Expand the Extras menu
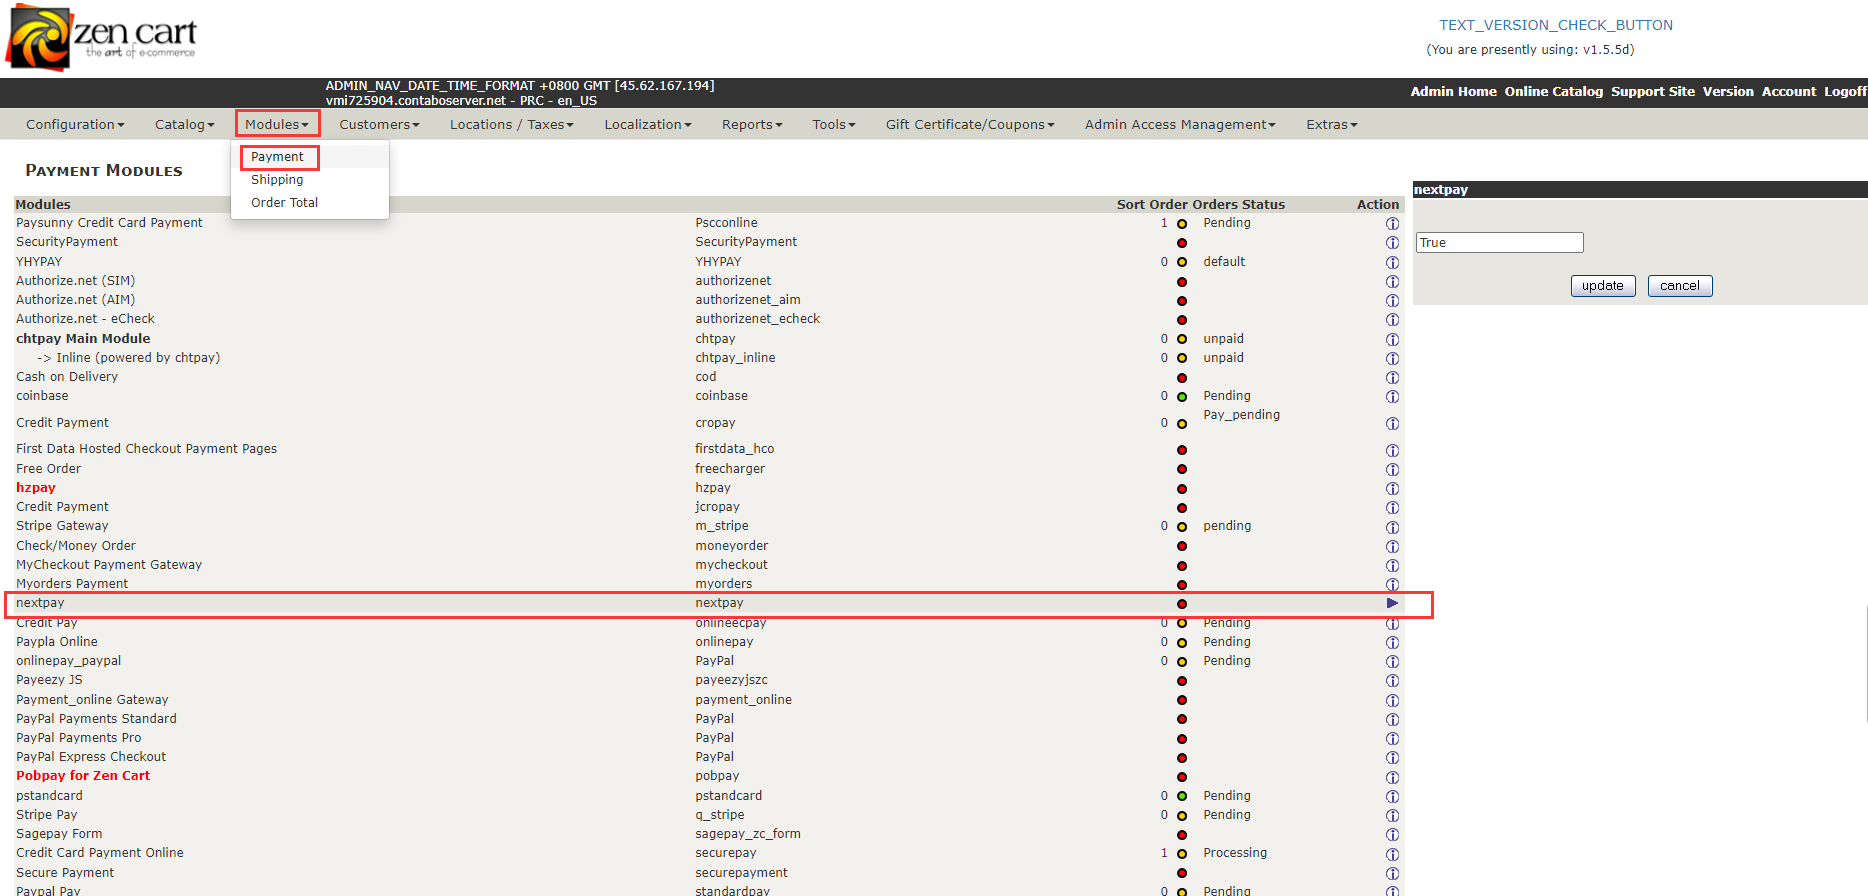 (1332, 124)
